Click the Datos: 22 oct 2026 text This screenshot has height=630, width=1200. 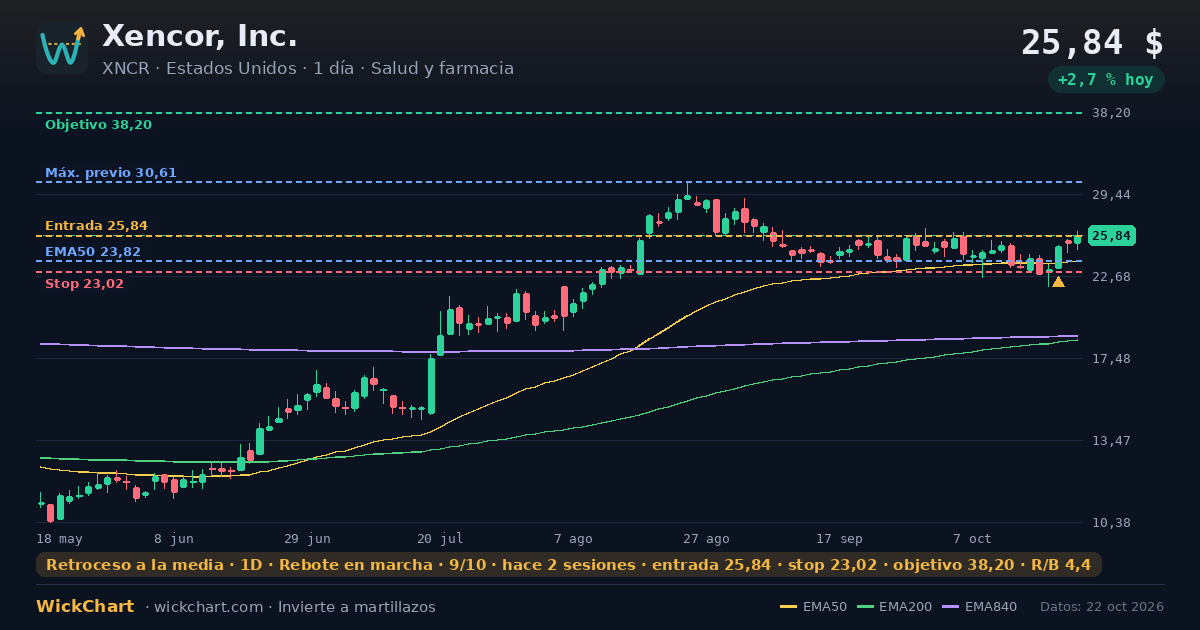click(x=1102, y=607)
